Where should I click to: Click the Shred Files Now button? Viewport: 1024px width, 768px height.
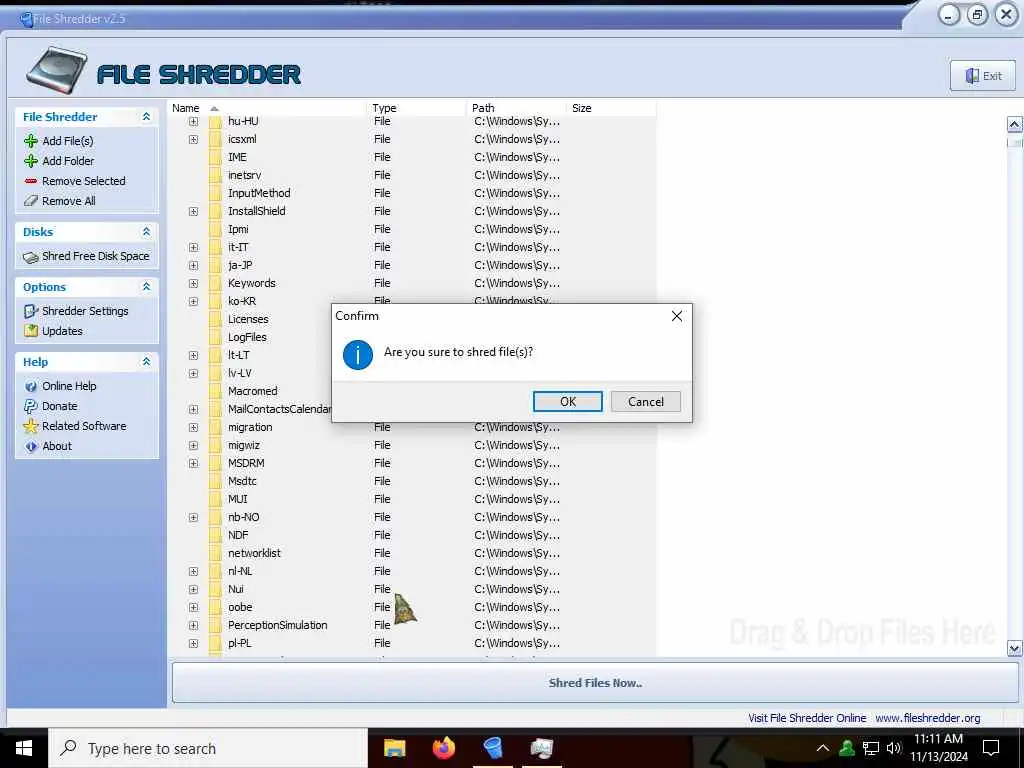click(595, 683)
